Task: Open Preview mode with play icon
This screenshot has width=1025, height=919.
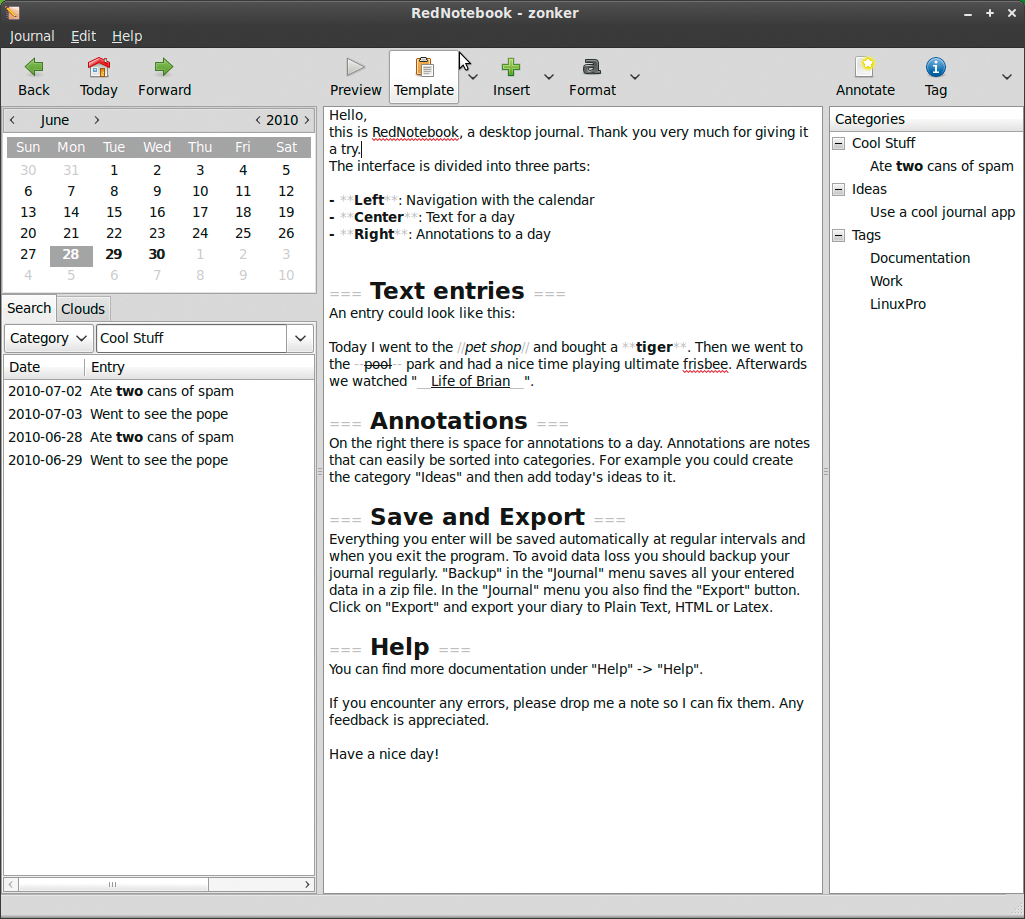Action: [x=355, y=67]
